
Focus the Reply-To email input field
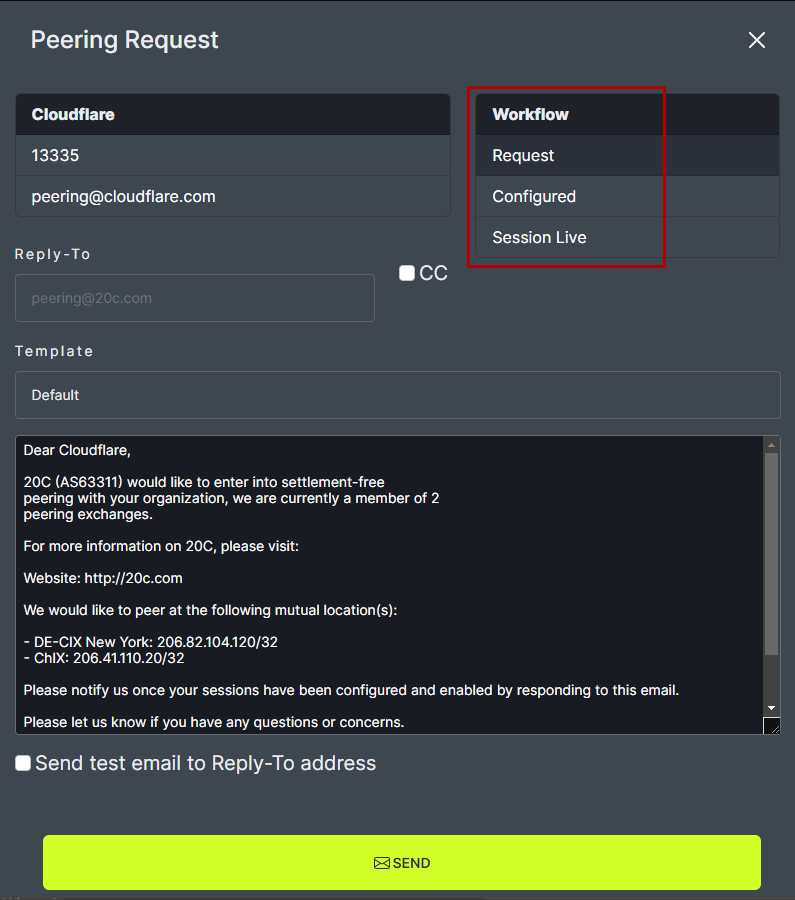pyautogui.click(x=195, y=298)
